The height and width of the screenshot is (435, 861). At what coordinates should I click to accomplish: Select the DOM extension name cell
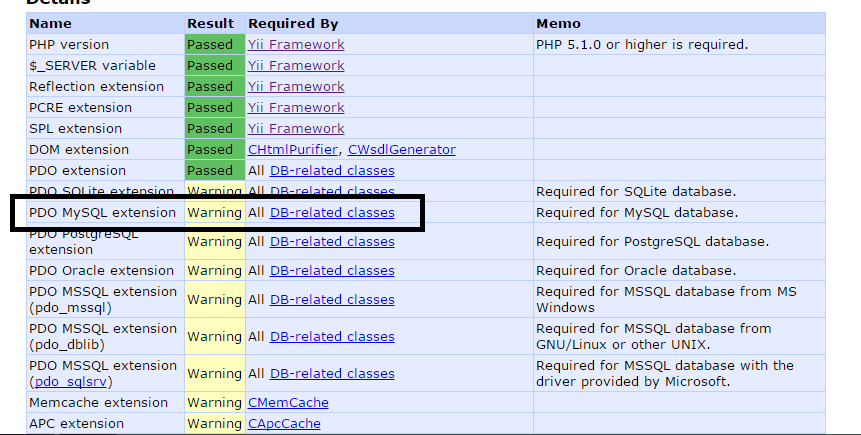point(105,149)
